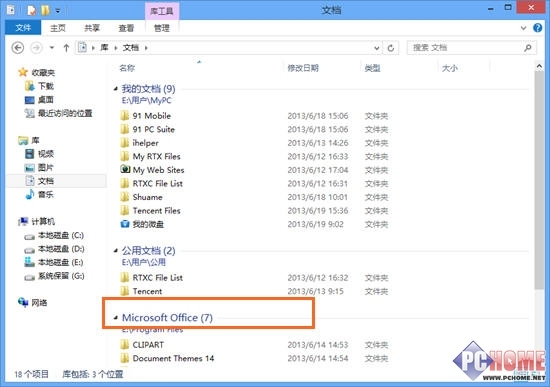Open 本地磁盘 (D:) drive

pos(61,249)
